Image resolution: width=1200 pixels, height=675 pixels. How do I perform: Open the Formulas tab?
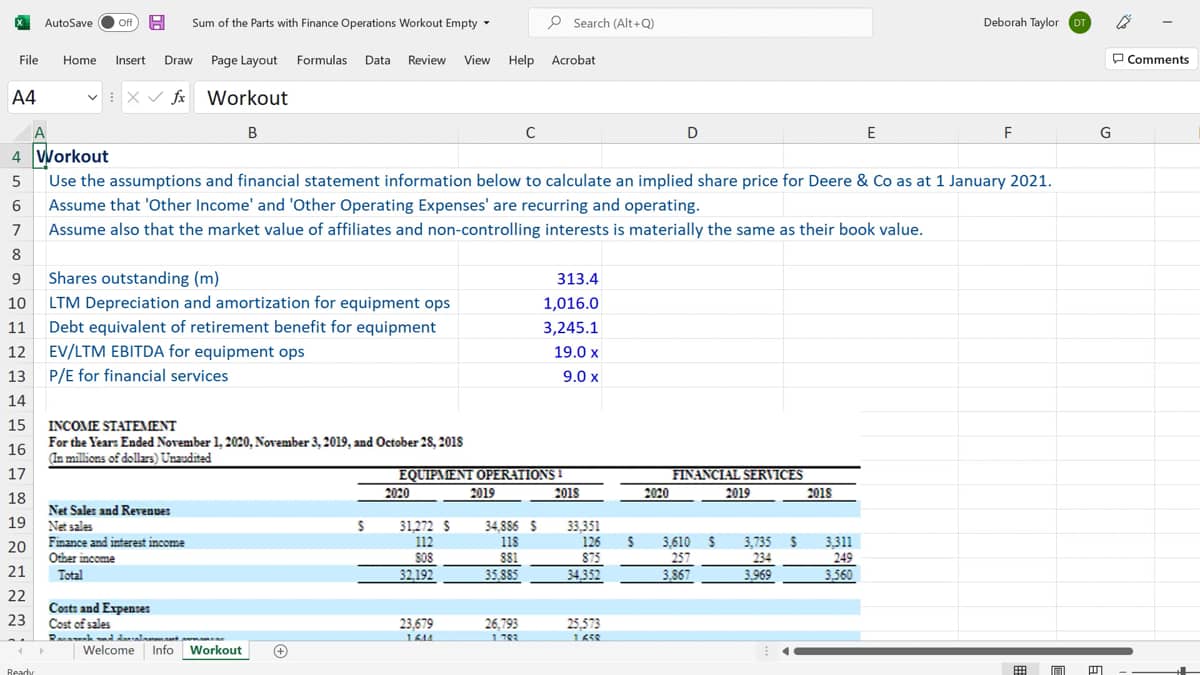(x=322, y=60)
